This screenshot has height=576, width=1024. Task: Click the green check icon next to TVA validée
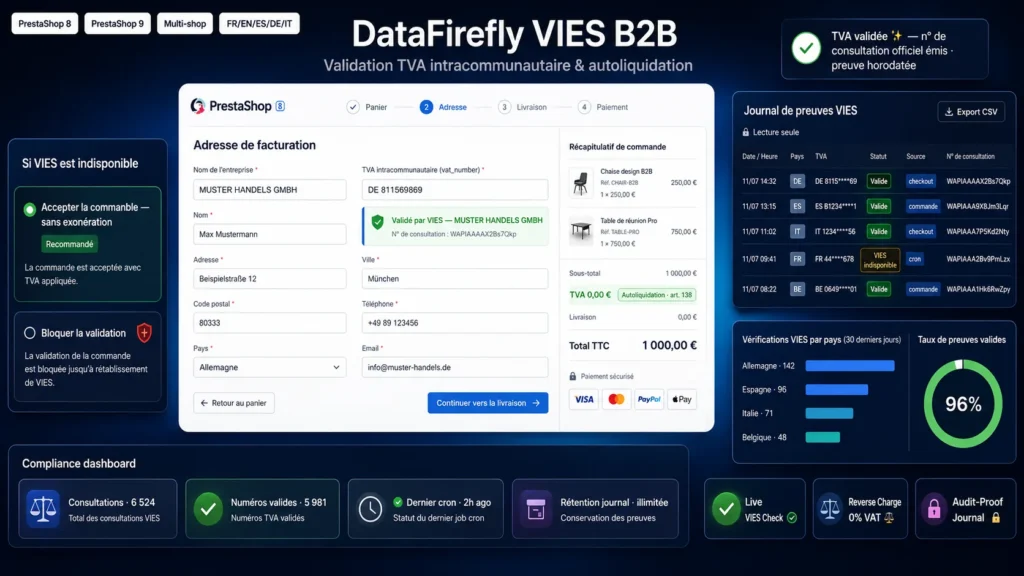pos(806,49)
